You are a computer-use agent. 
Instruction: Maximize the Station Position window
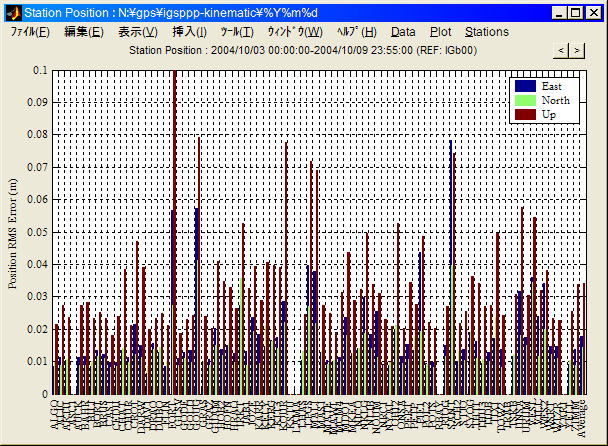point(574,13)
